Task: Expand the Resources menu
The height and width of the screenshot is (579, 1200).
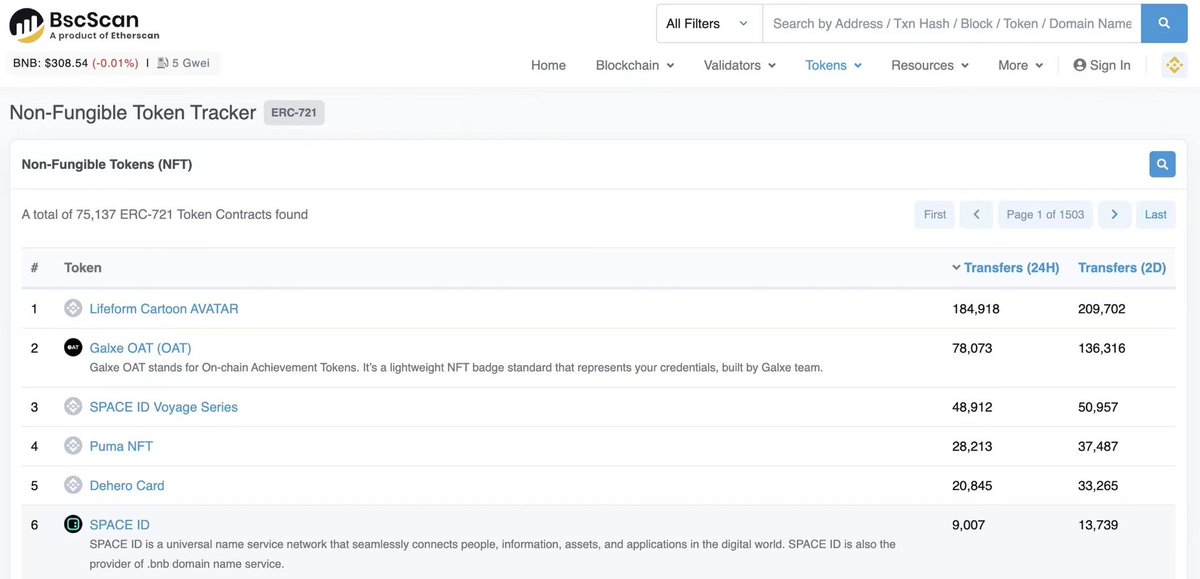Action: coord(930,65)
